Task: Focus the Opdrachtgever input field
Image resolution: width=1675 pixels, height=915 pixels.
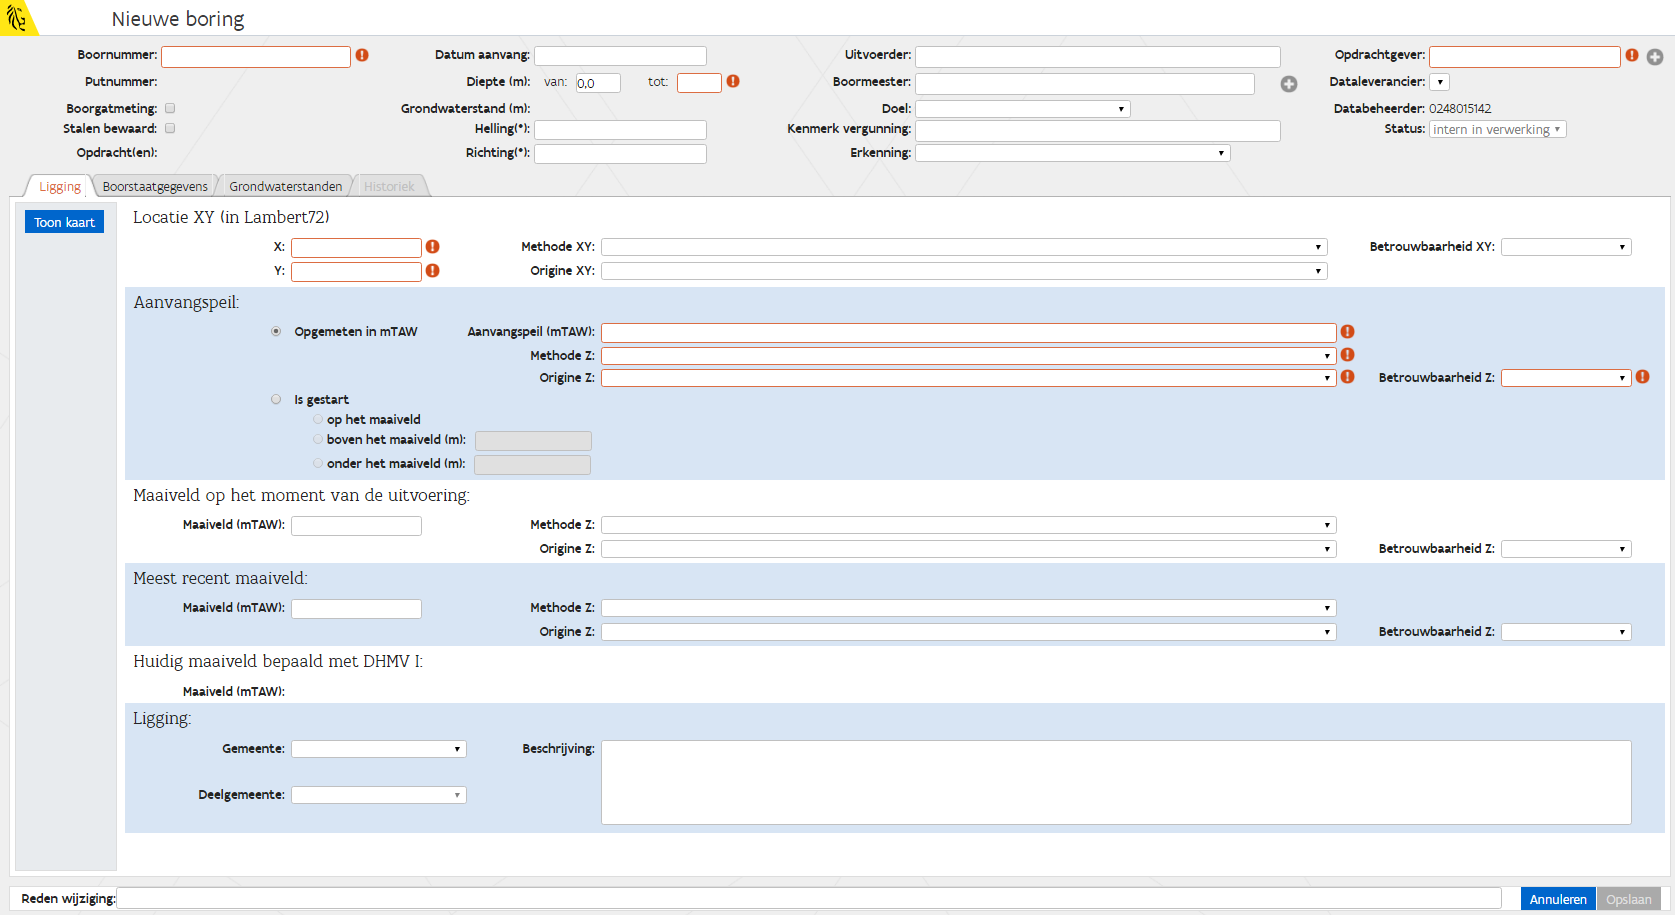Action: [x=1525, y=57]
